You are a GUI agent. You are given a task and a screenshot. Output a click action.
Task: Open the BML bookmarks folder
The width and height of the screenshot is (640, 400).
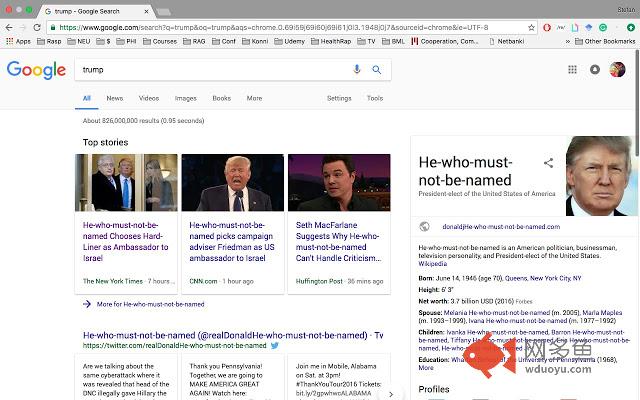pos(393,41)
